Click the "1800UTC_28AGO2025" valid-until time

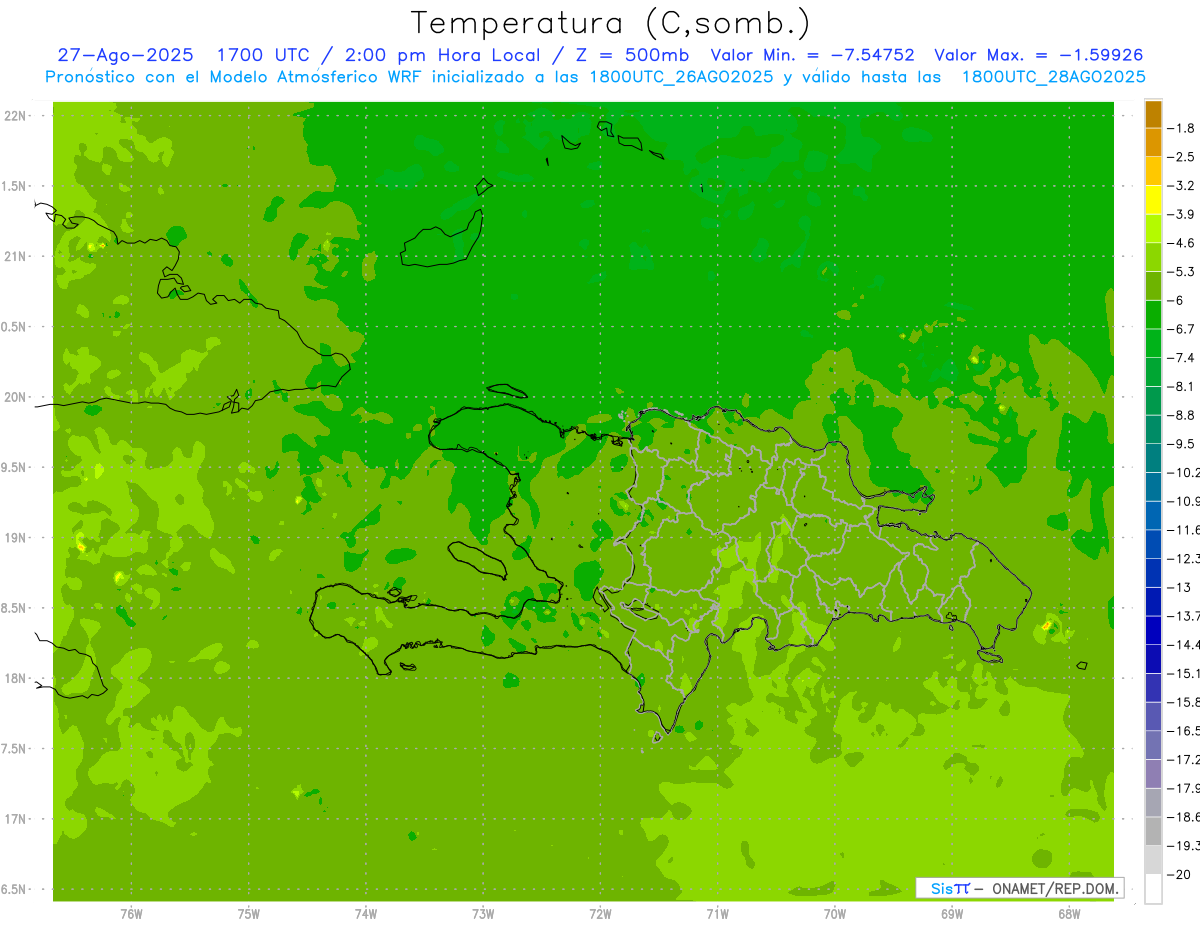(1054, 77)
